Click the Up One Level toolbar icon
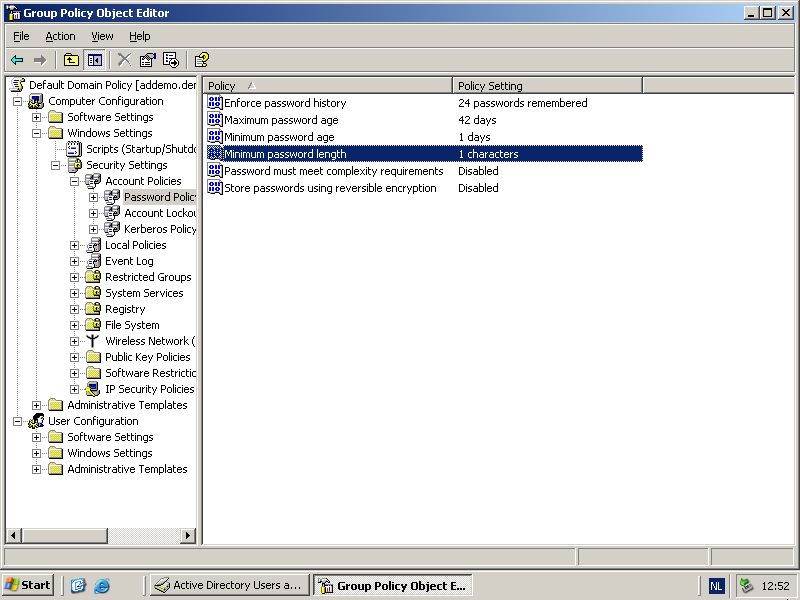The height and width of the screenshot is (600, 800). pyautogui.click(x=72, y=60)
